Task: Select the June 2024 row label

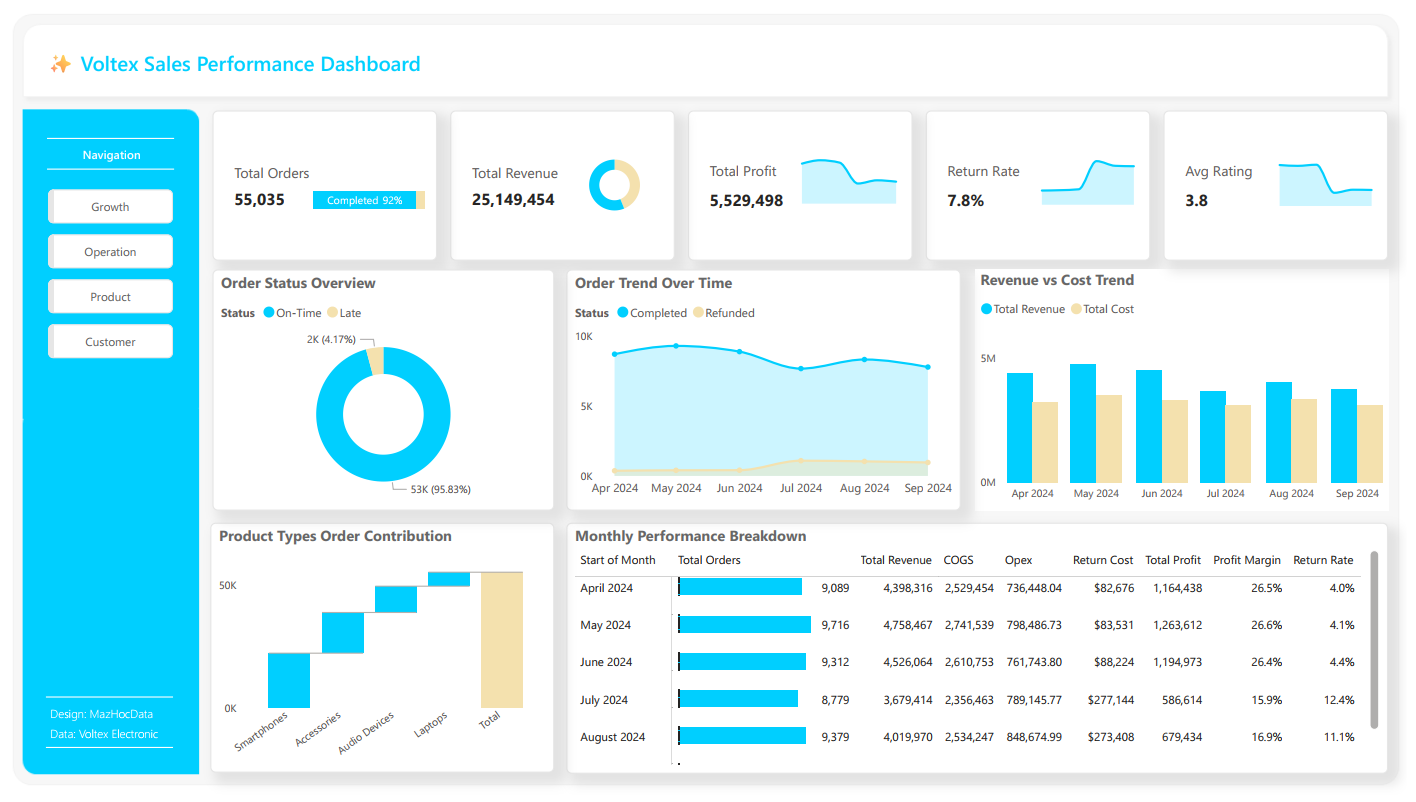Action: pos(606,662)
